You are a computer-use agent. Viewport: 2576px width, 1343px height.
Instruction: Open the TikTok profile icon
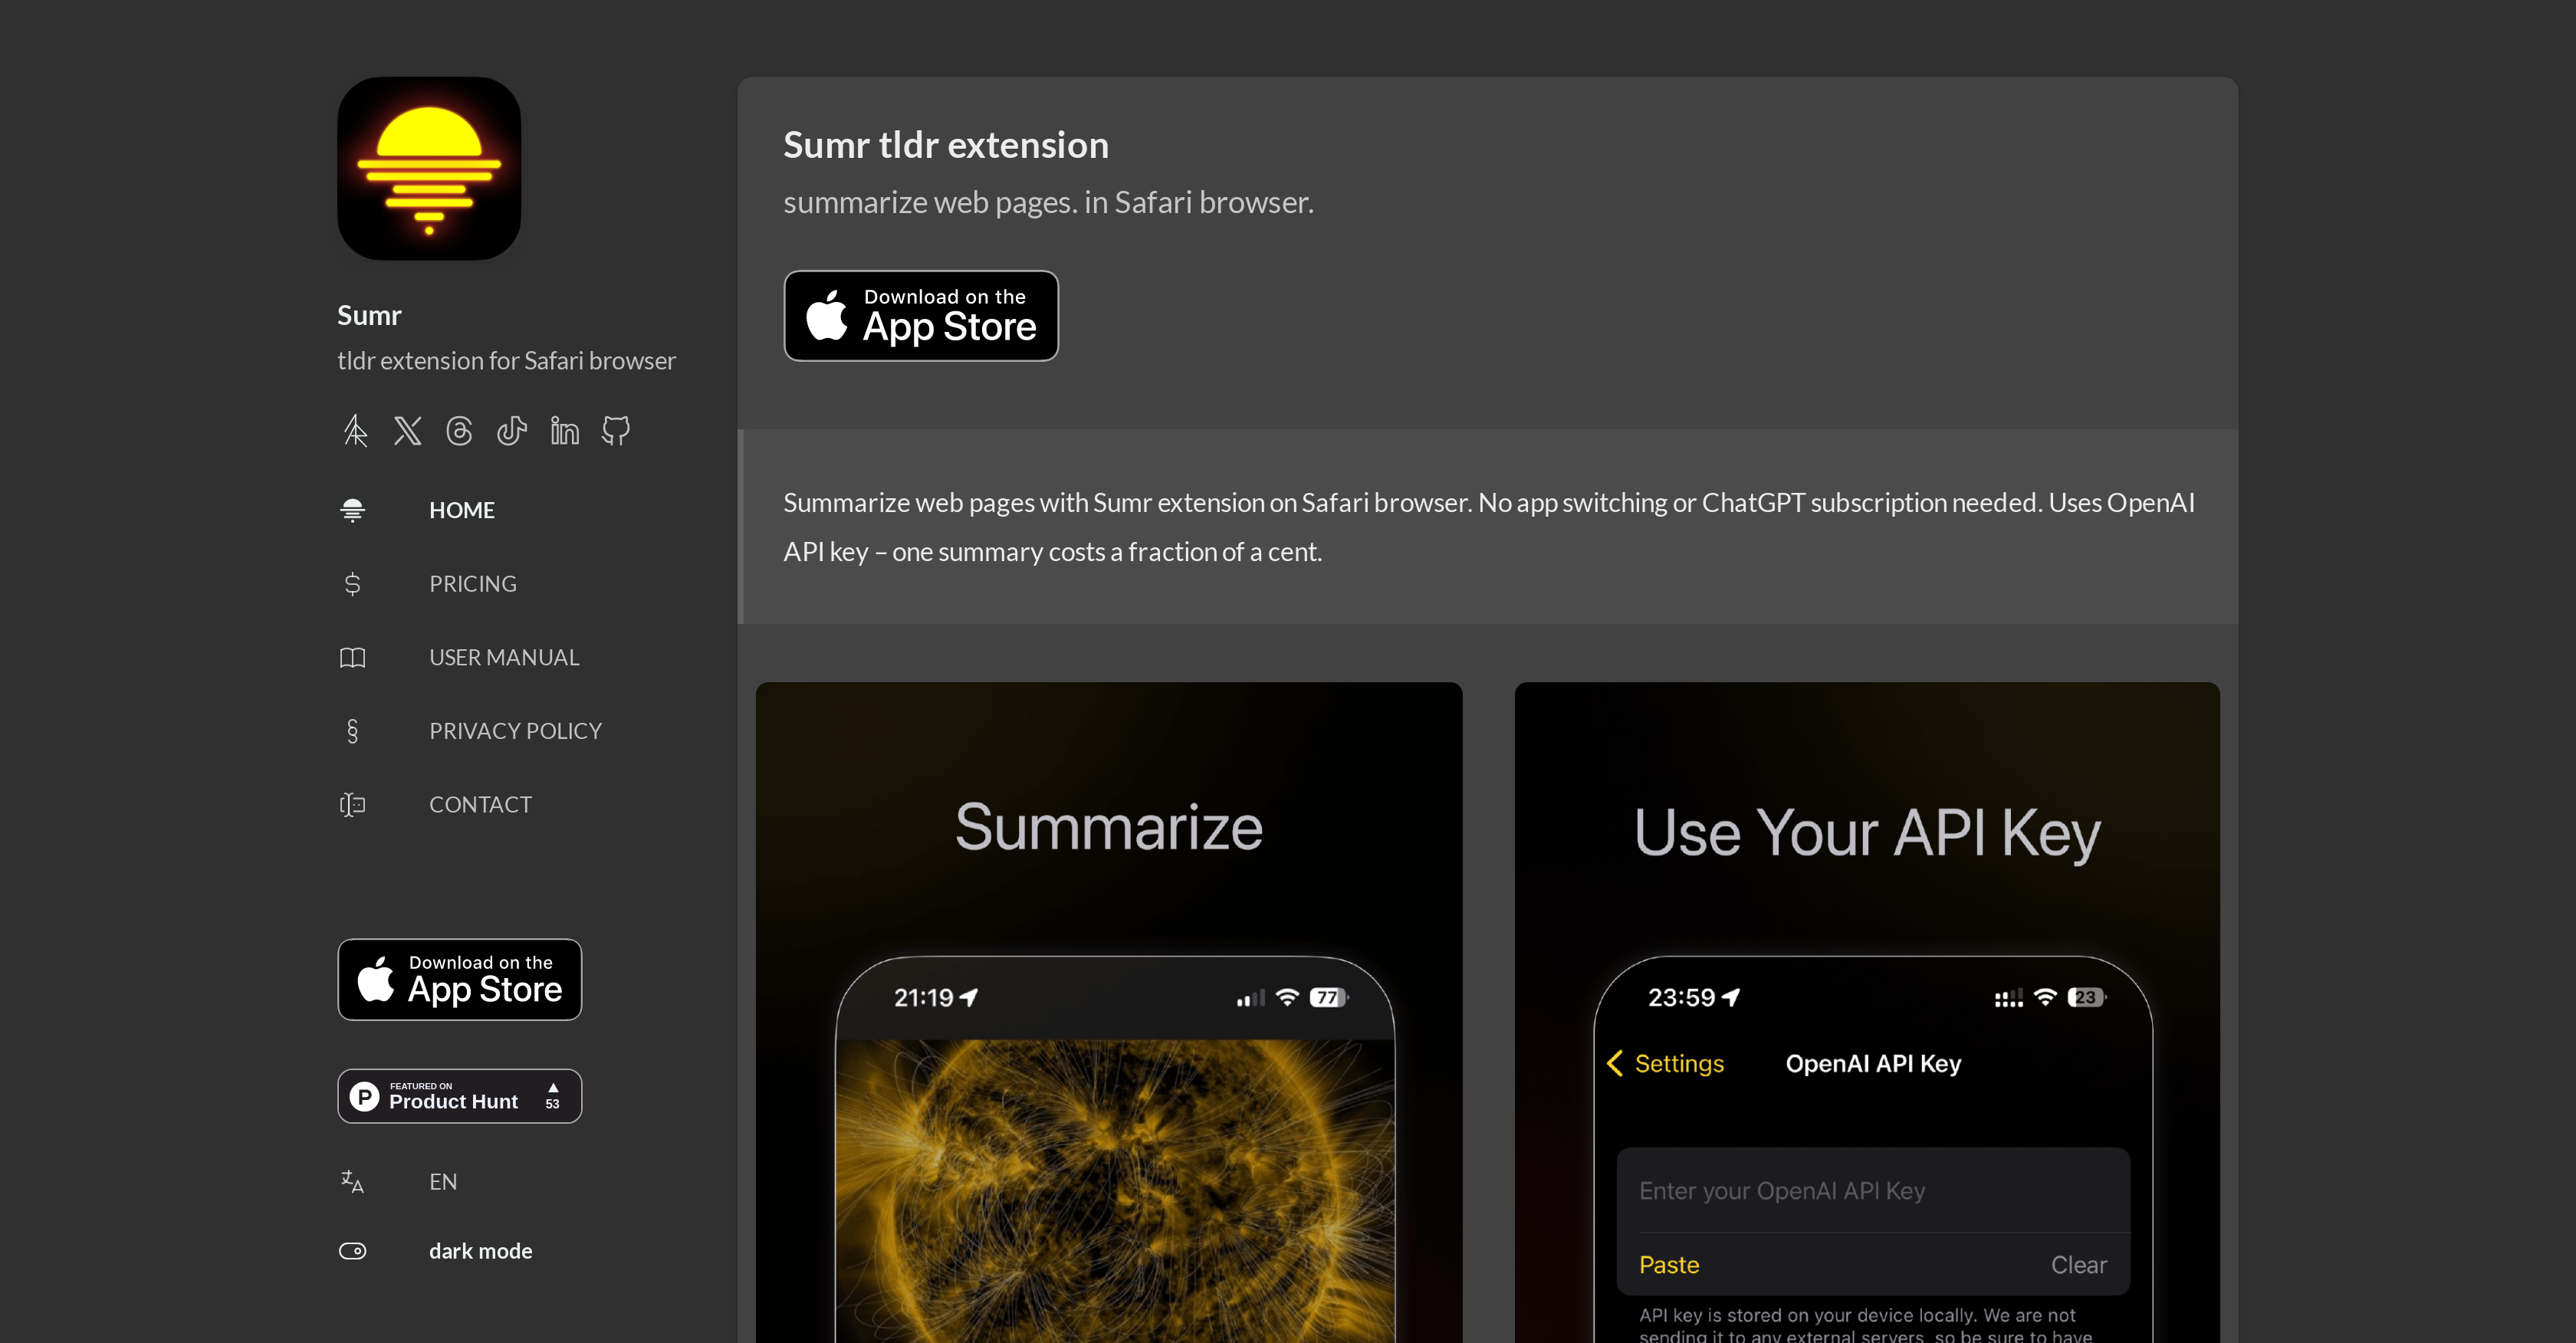(512, 431)
